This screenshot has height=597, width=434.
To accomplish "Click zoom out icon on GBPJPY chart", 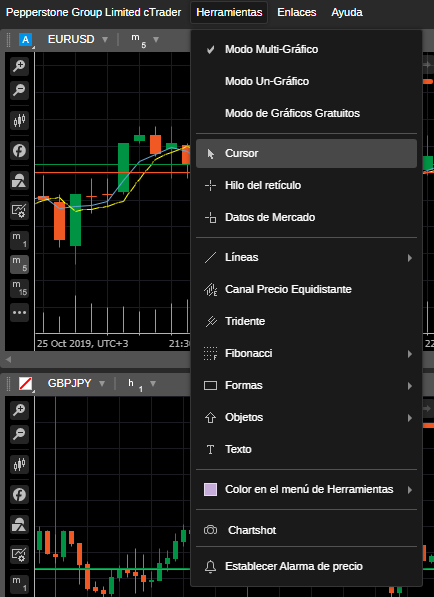I will (x=19, y=434).
